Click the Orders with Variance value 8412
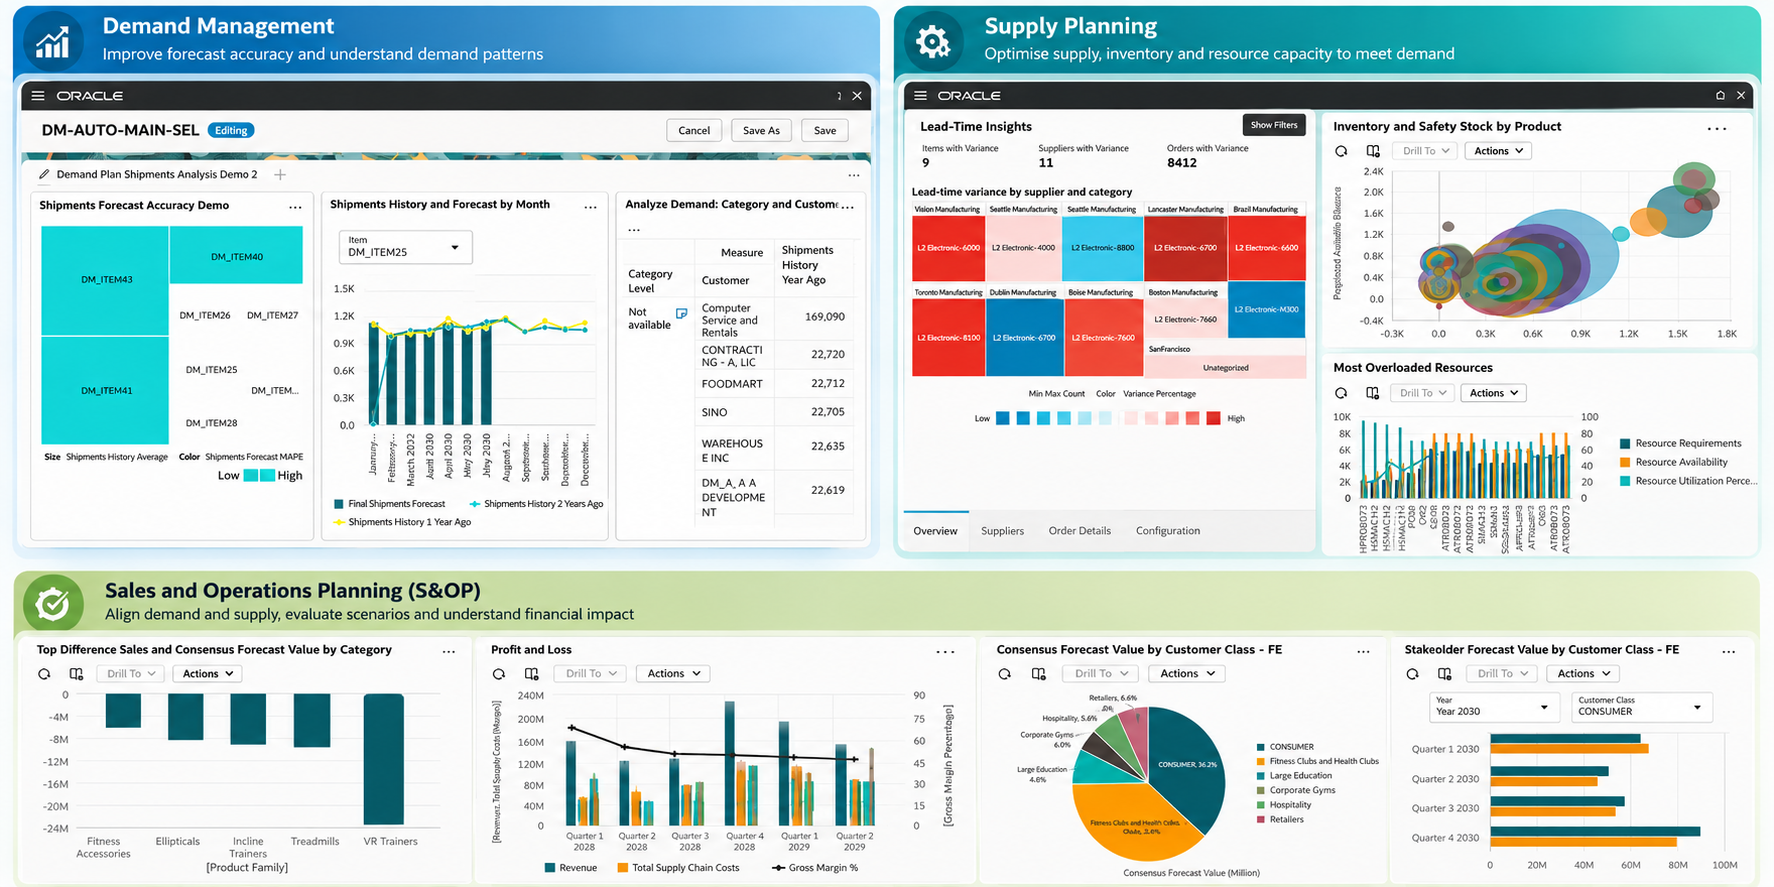This screenshot has height=887, width=1774. coord(1182,163)
